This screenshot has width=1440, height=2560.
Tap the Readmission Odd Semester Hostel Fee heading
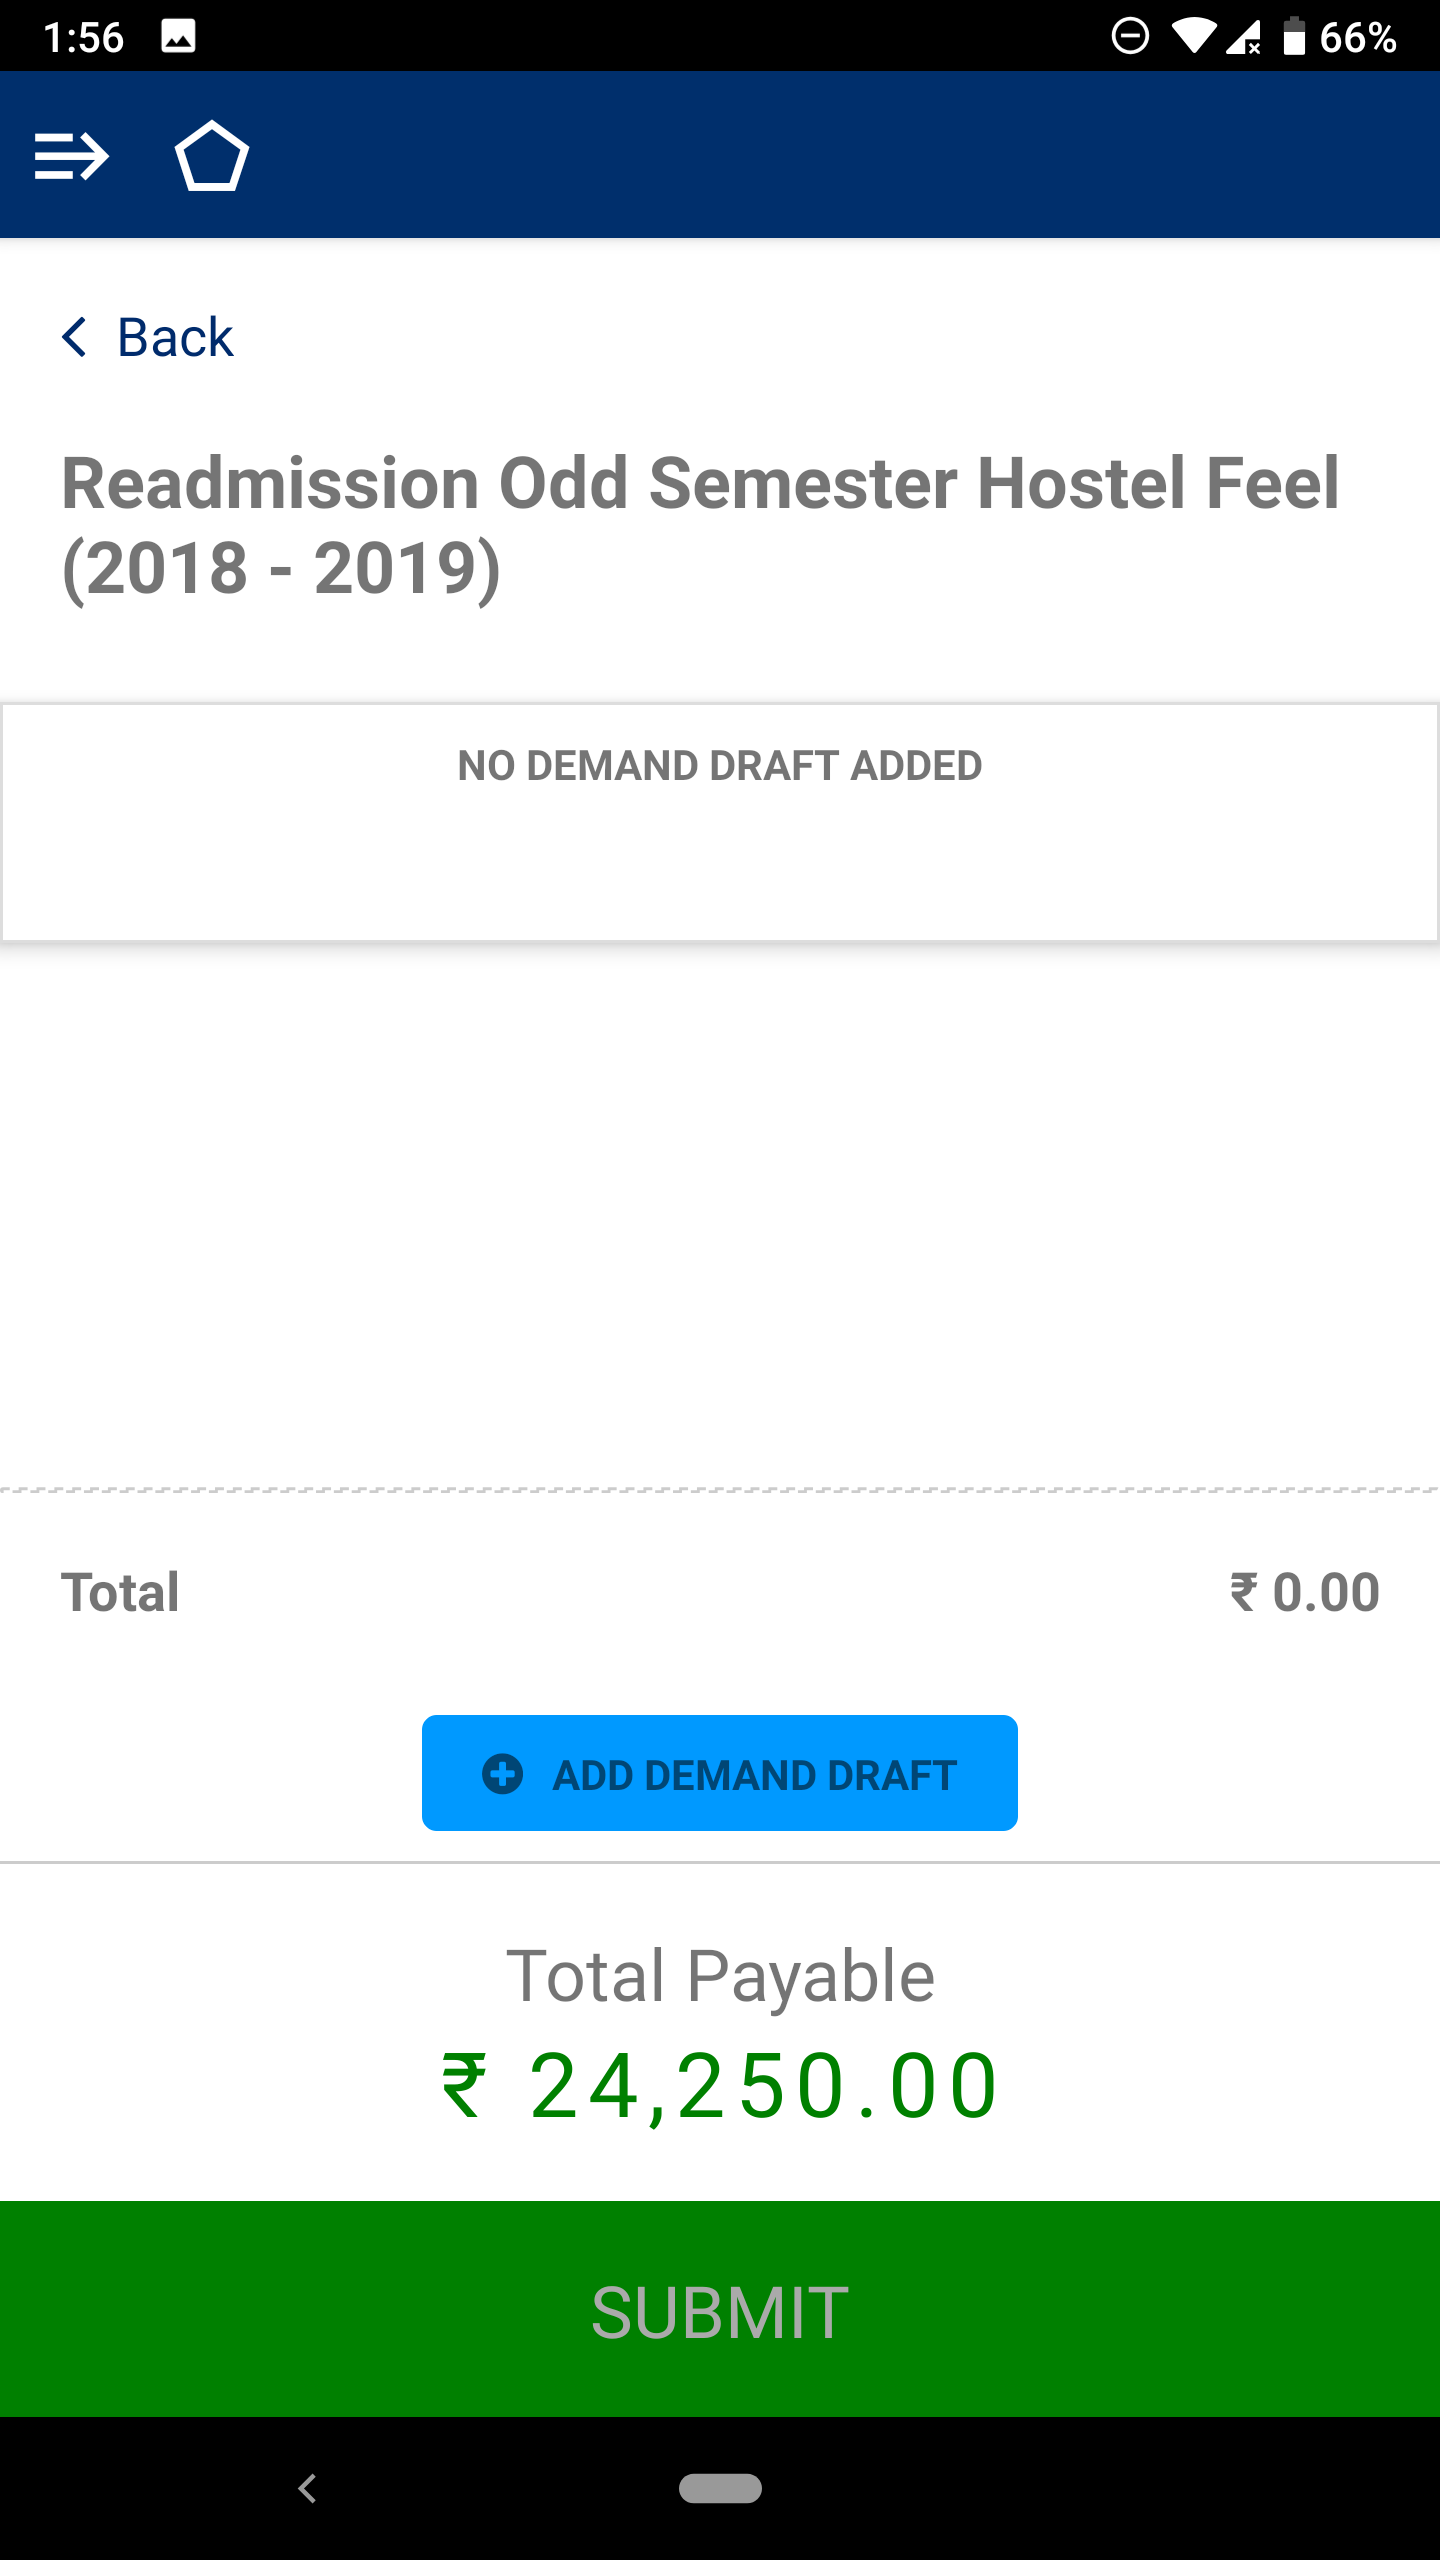click(700, 525)
